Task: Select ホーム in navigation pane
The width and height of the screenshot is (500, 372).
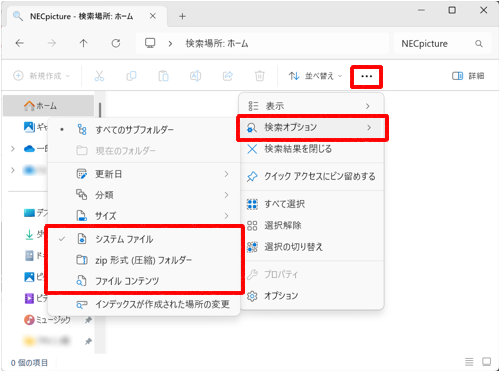Action: point(49,106)
